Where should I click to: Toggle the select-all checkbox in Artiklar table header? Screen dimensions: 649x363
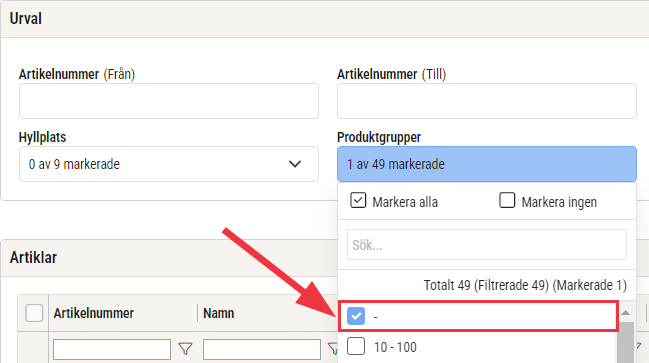pos(34,313)
